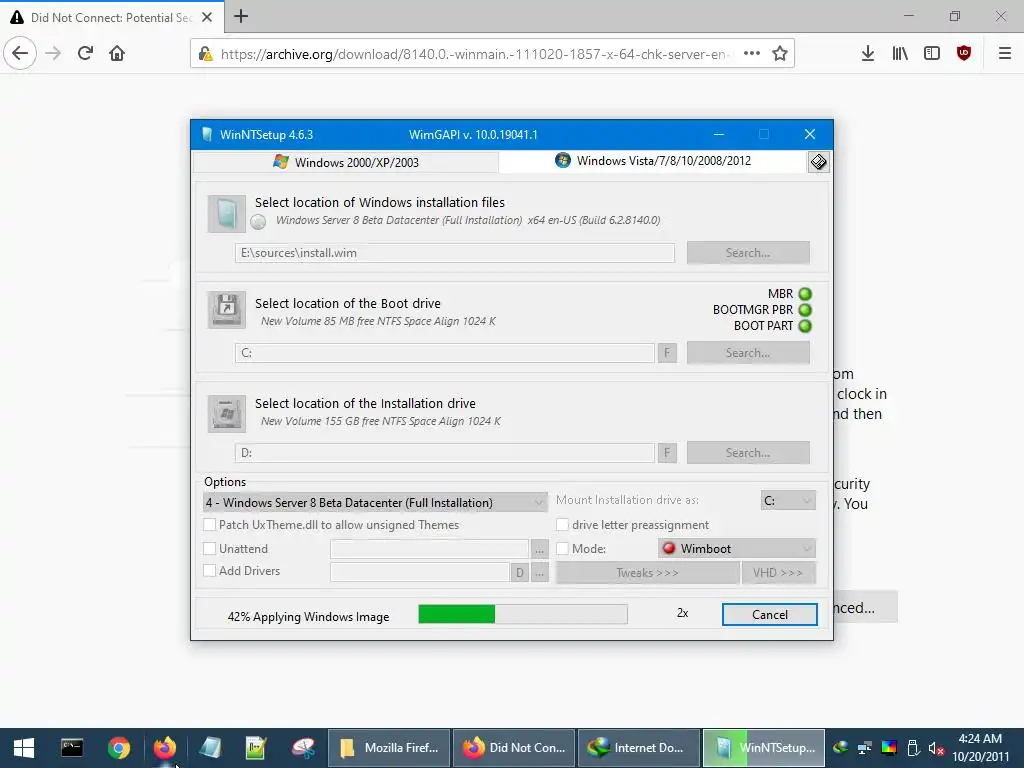Click the 2x speed indicator
The width and height of the screenshot is (1024, 768).
(x=682, y=613)
